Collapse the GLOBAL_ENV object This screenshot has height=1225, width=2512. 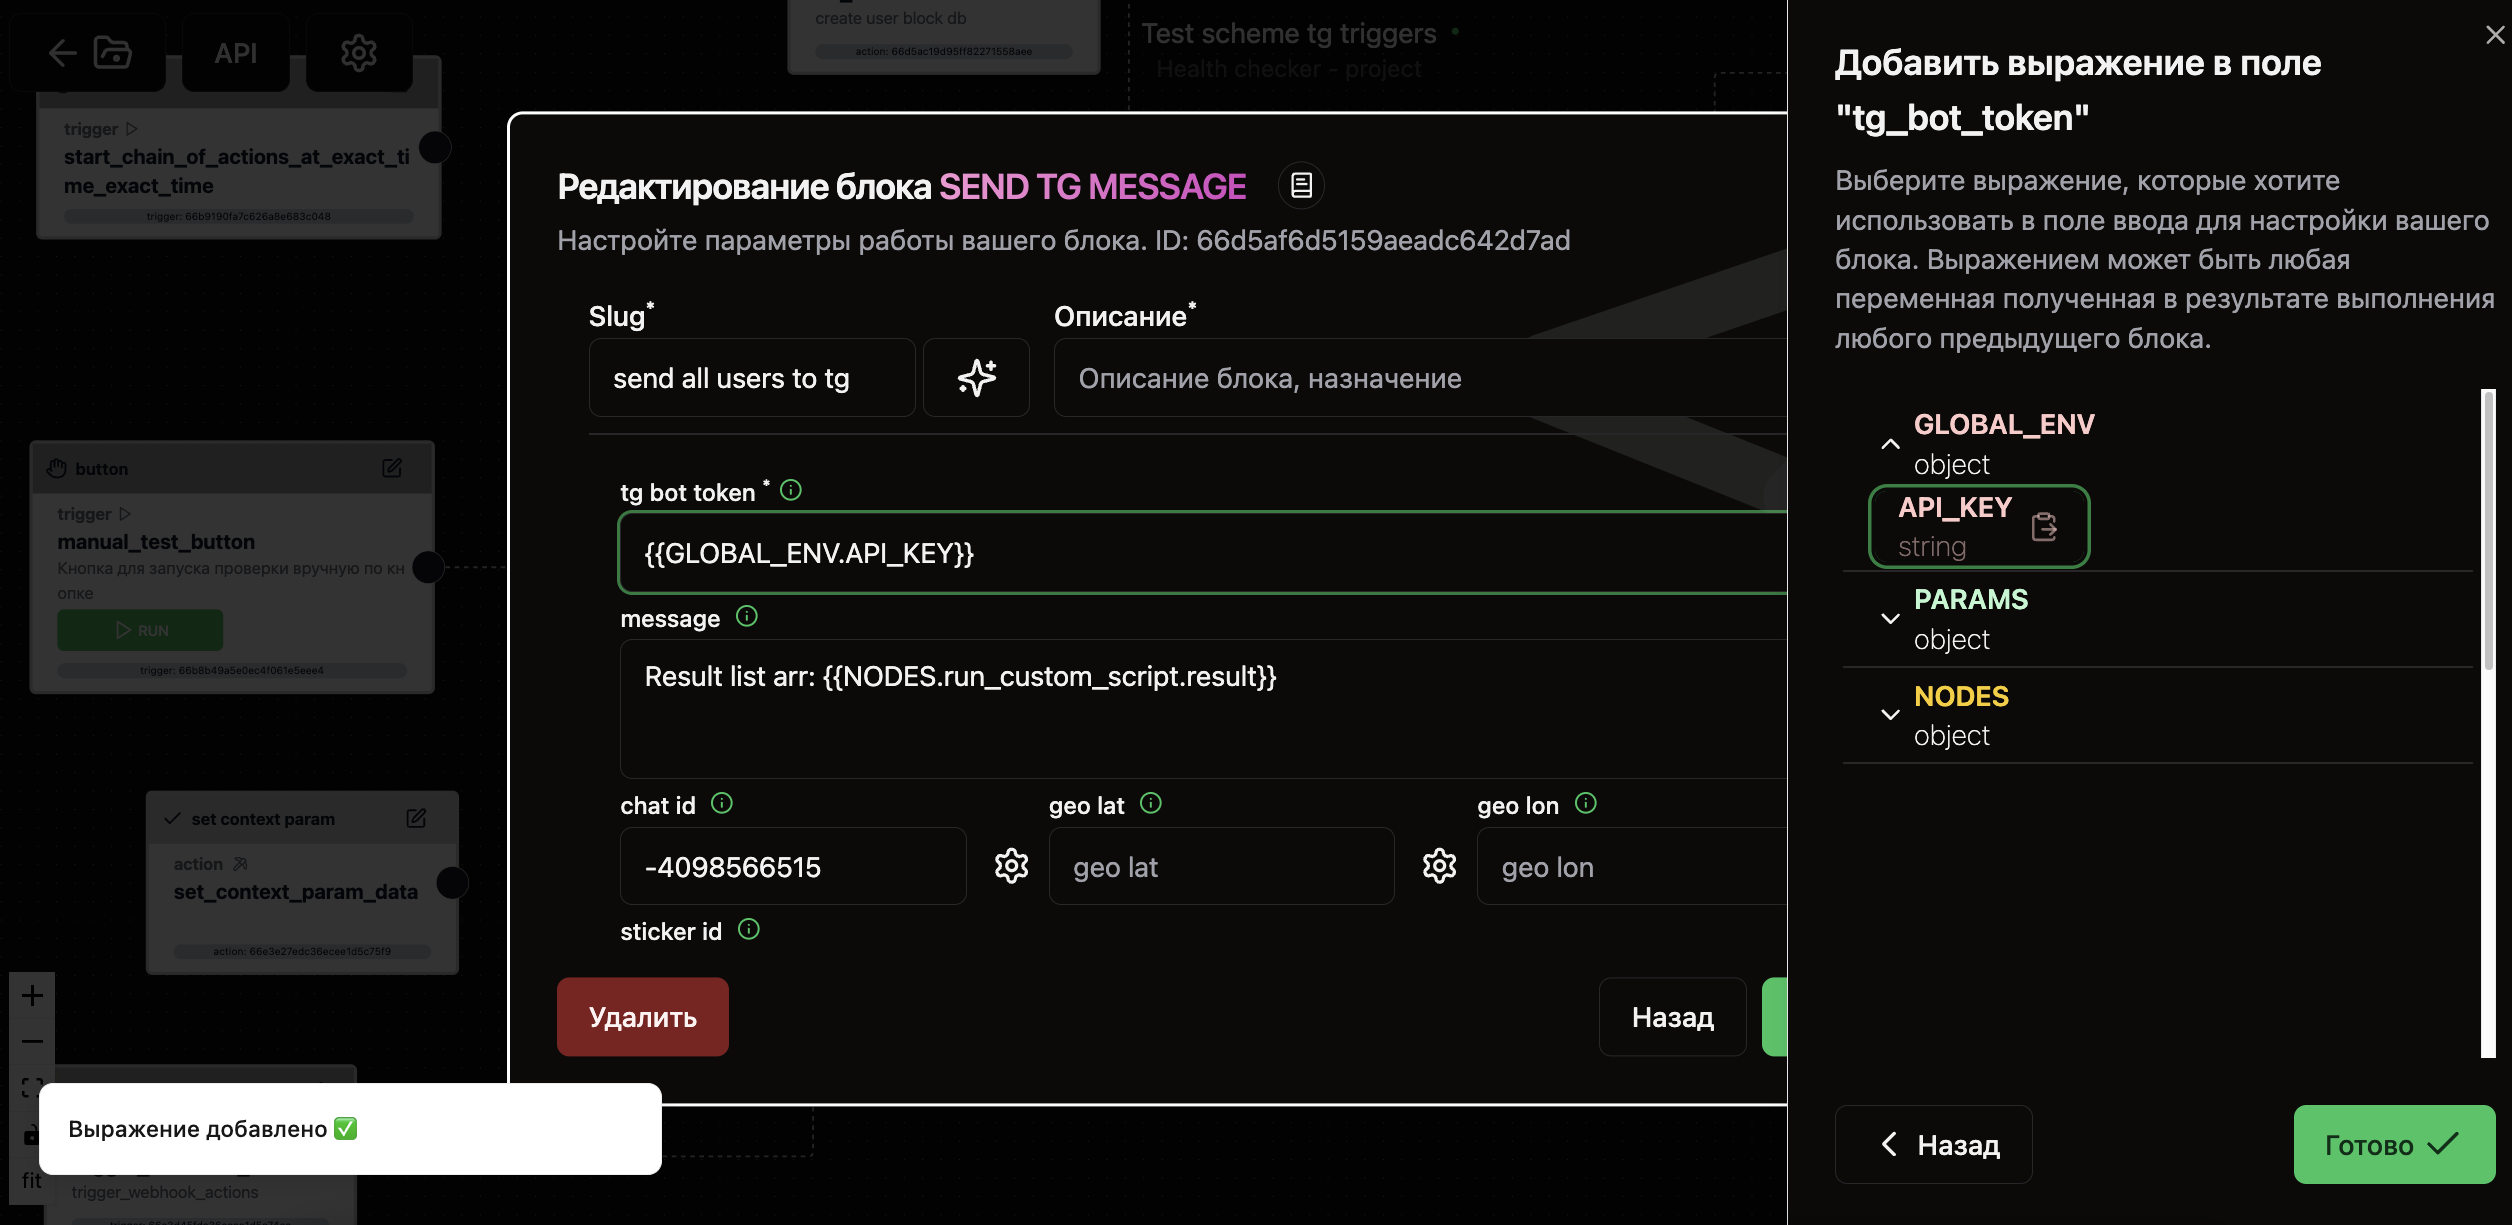coord(1890,444)
